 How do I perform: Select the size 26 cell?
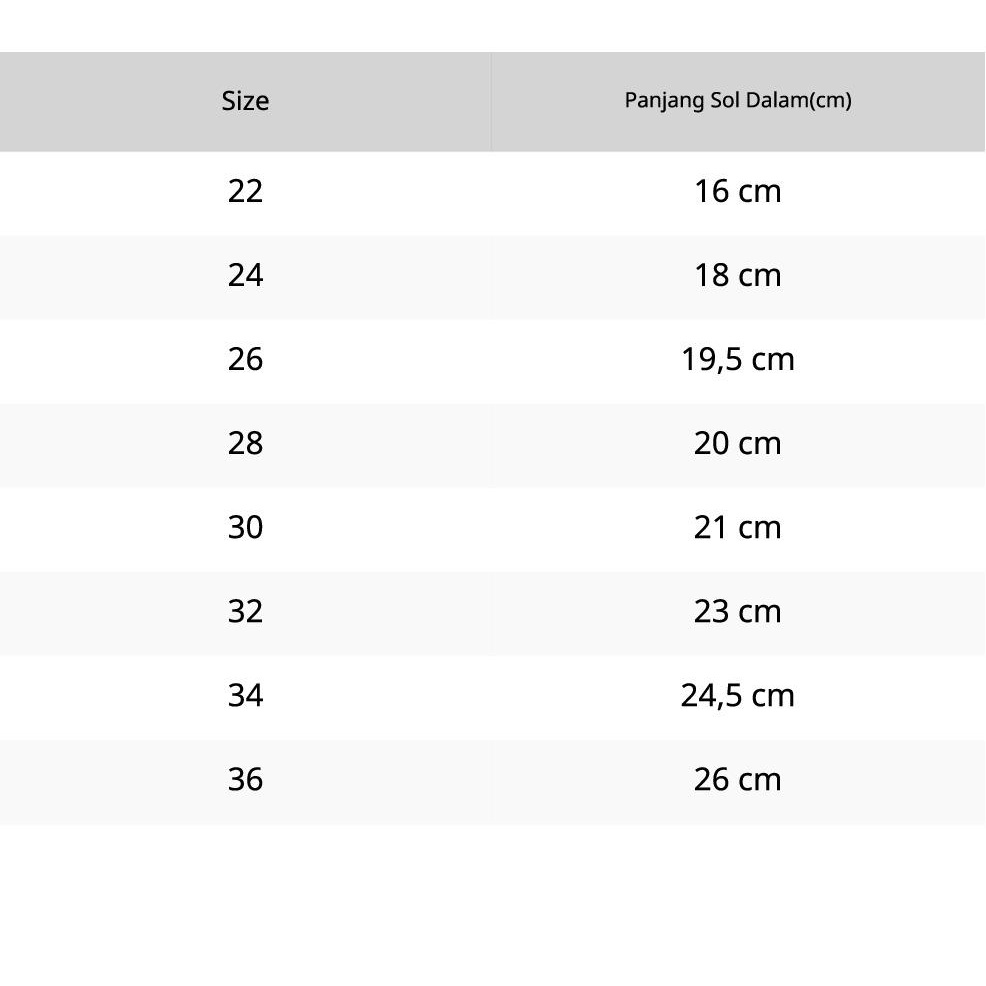245,359
